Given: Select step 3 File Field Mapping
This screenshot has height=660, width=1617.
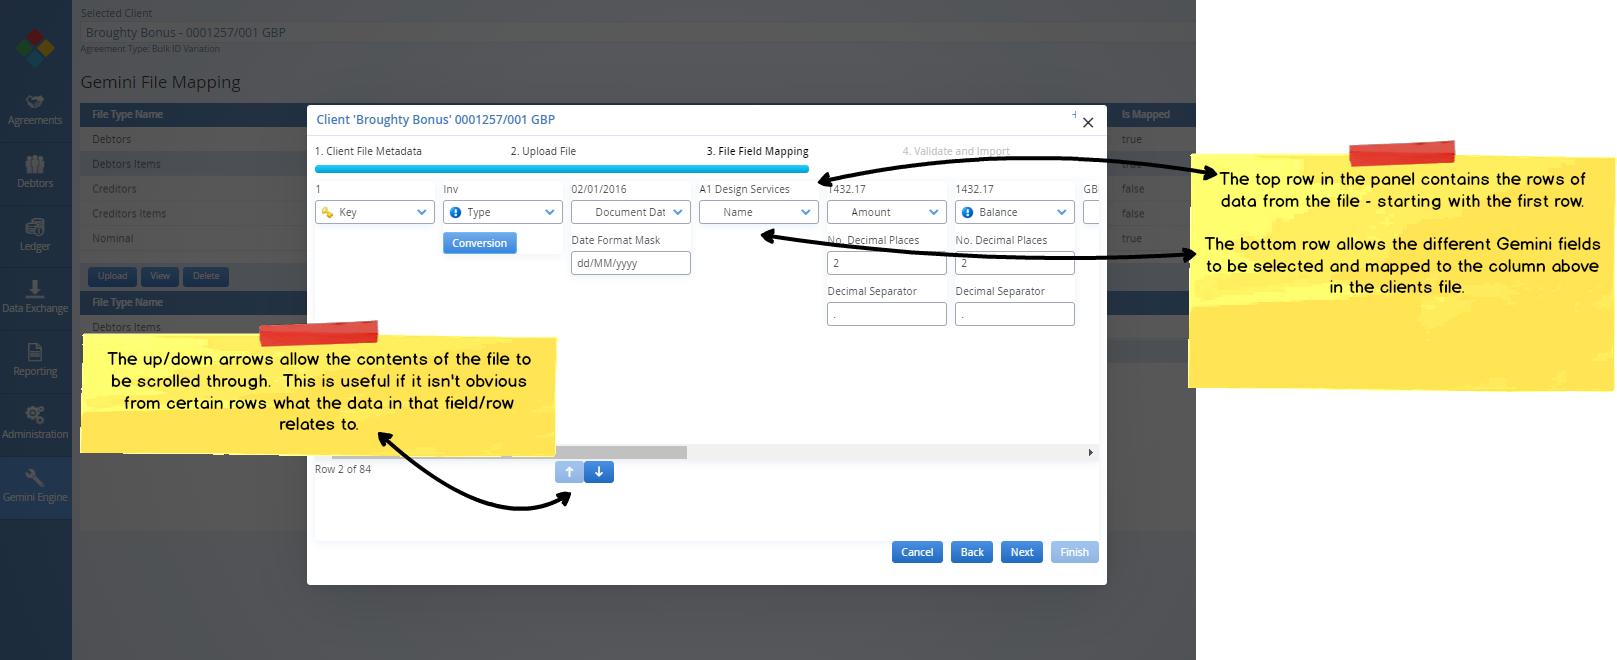Looking at the screenshot, I should 757,151.
